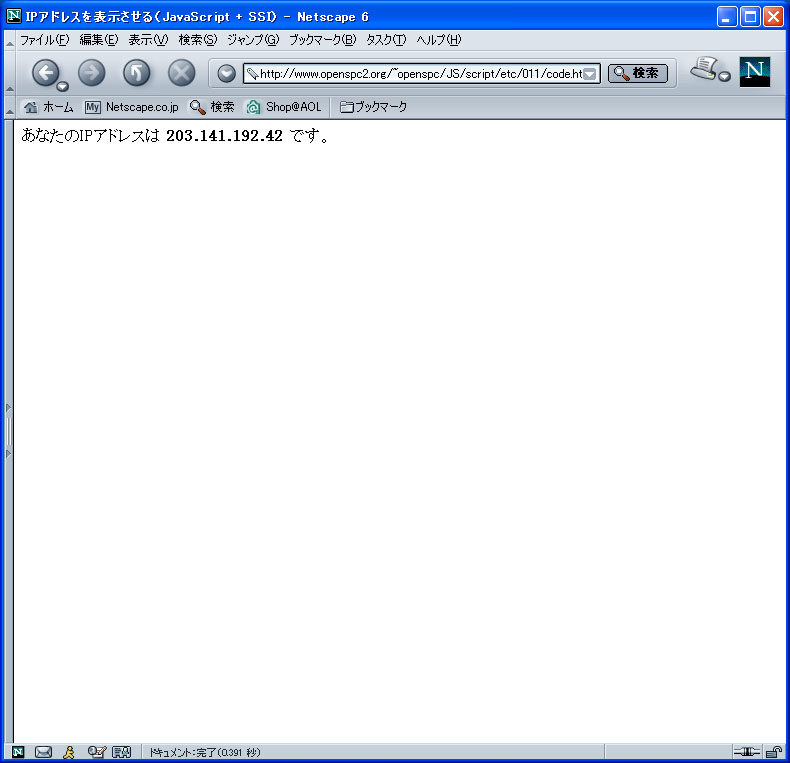
Task: Select the IP address 203.141.192.42 text
Action: tap(224, 136)
